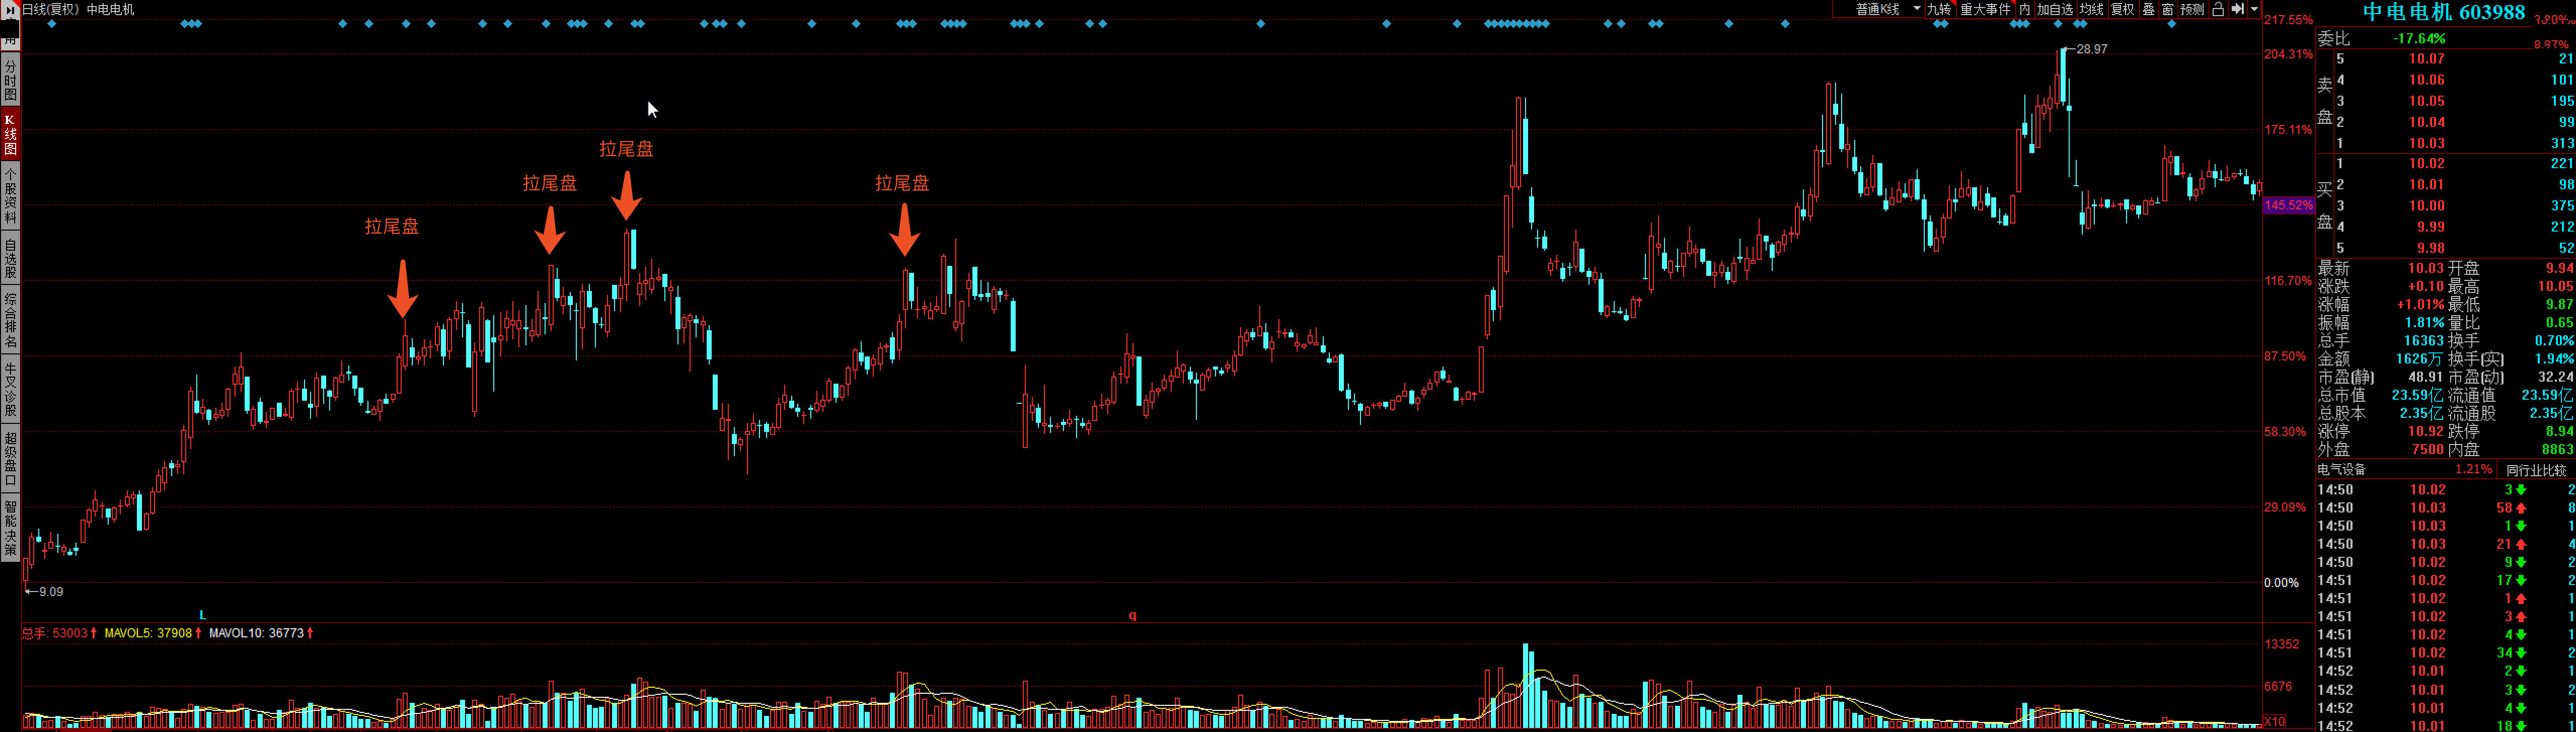Click the L marker below the chart
The height and width of the screenshot is (732, 2576).
point(202,615)
